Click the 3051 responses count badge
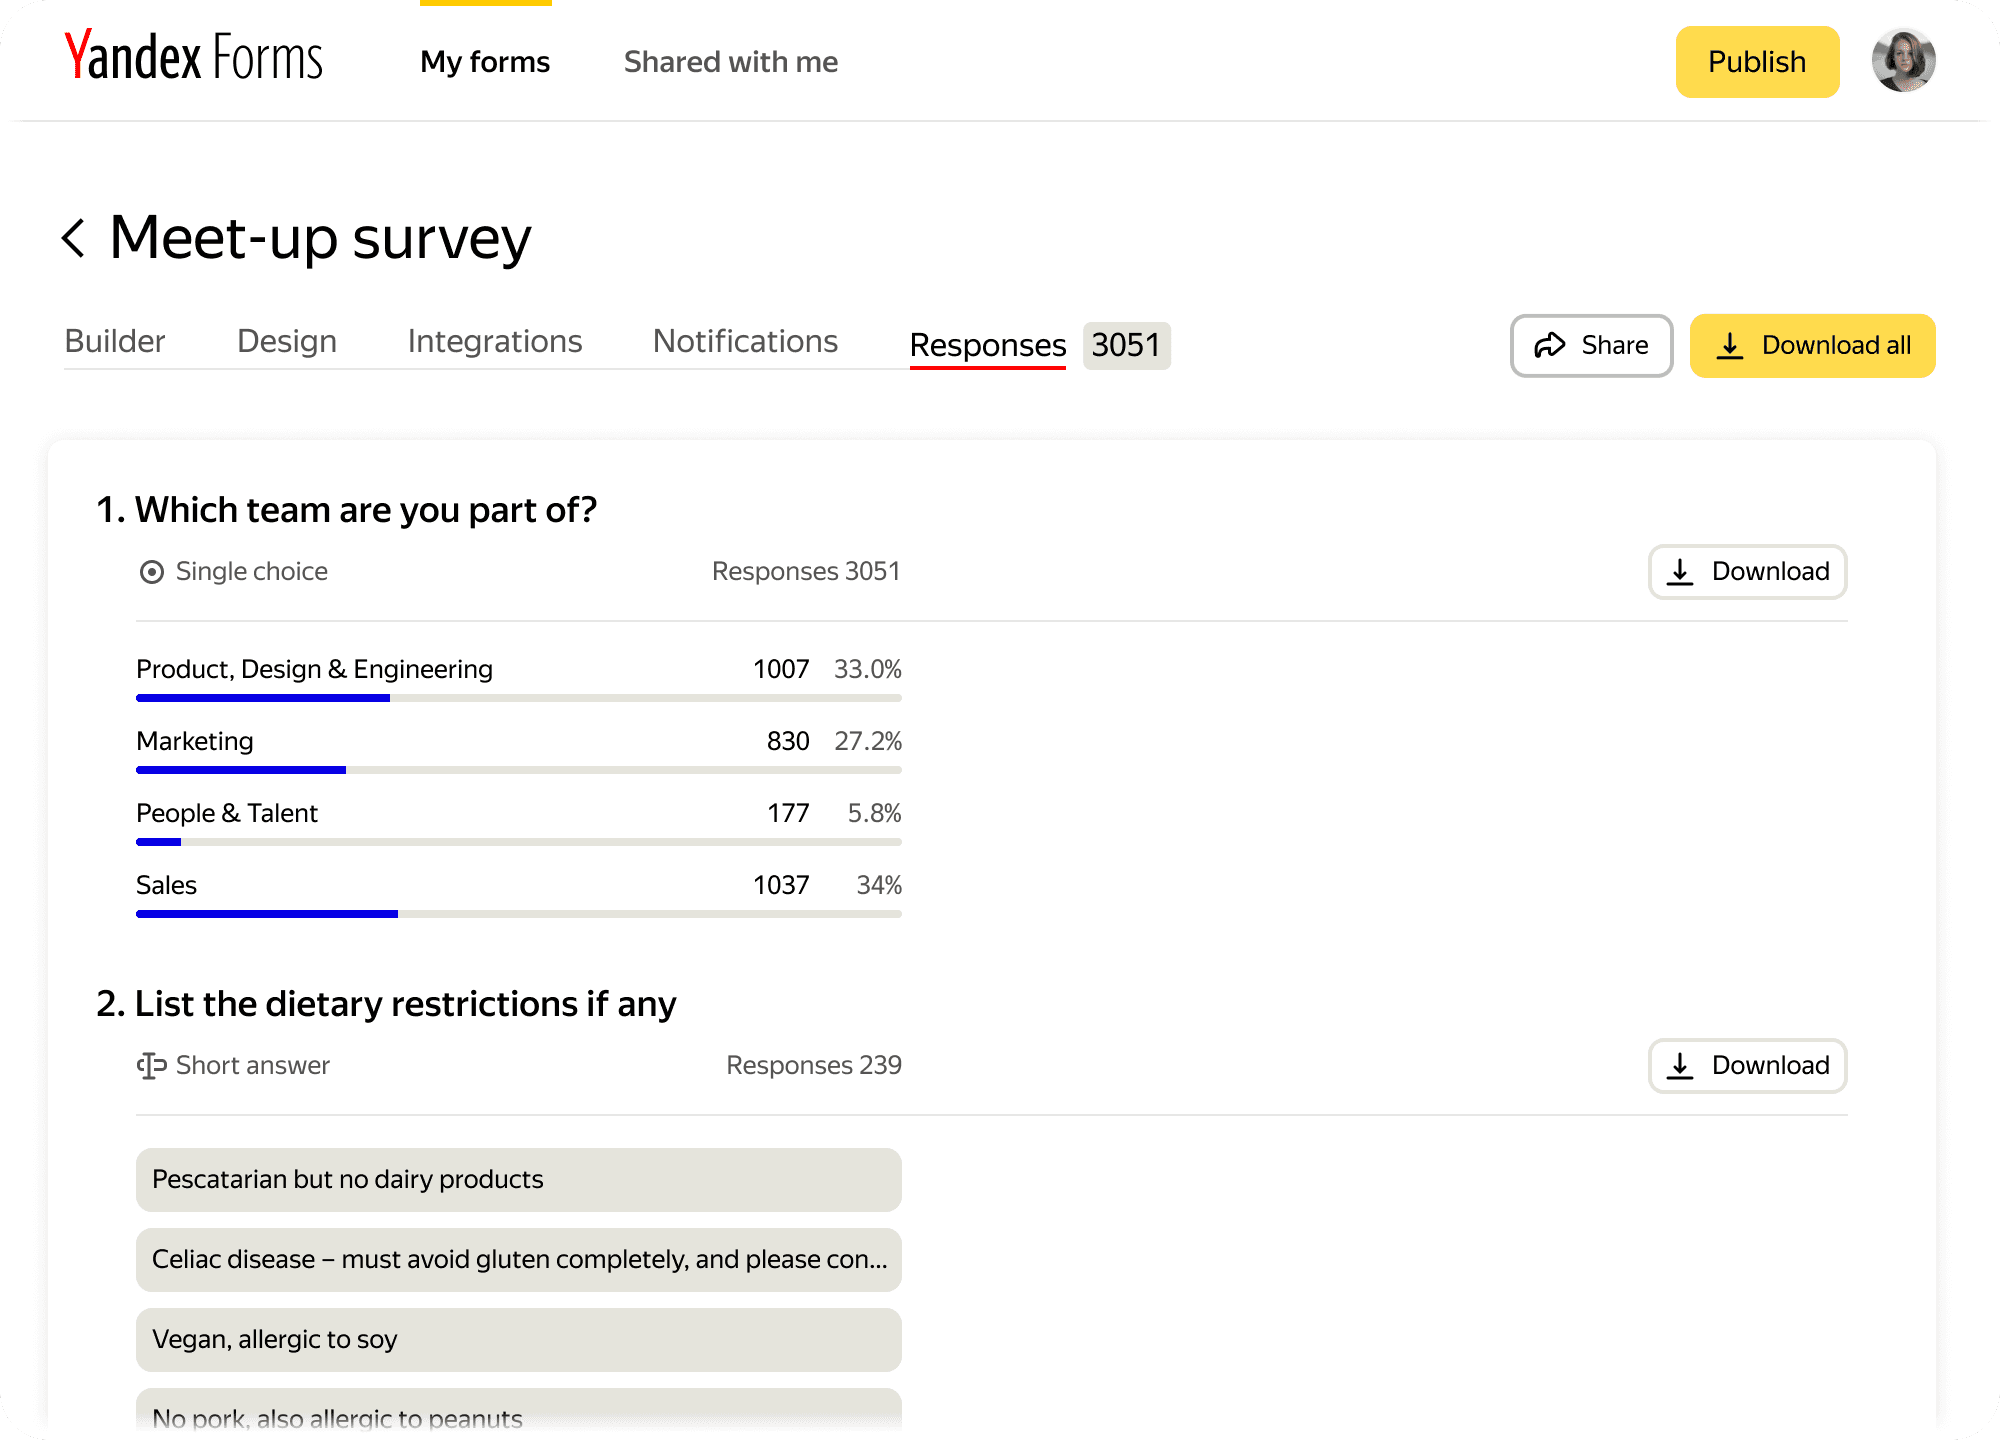The image size is (2000, 1440). (1126, 346)
